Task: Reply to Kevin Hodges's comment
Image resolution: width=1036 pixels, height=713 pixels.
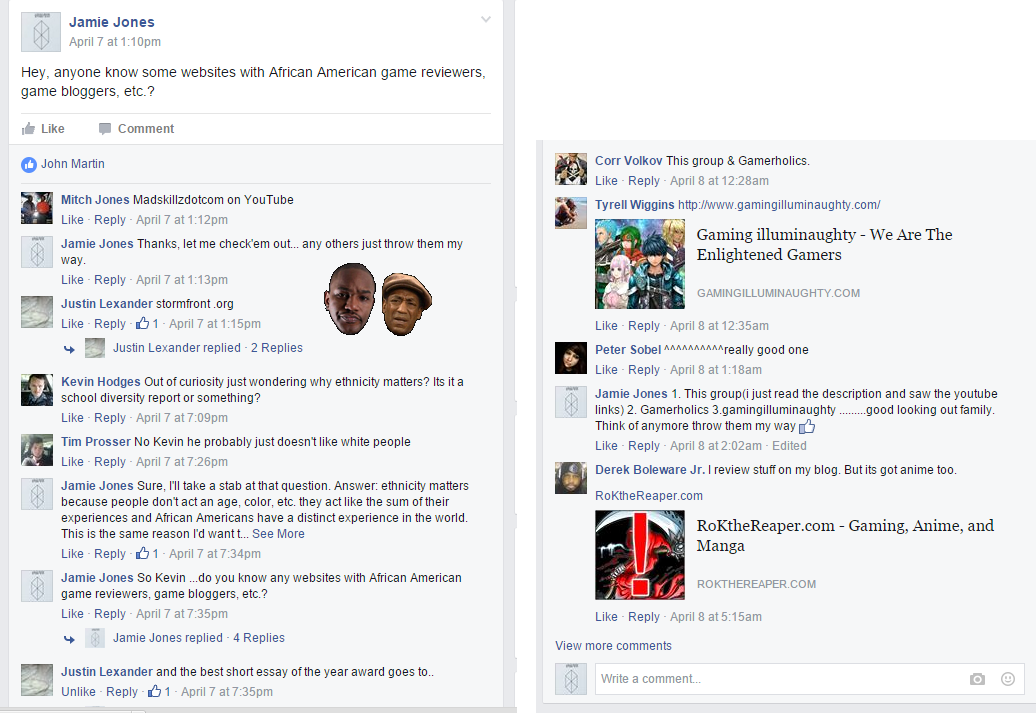Action: [110, 418]
